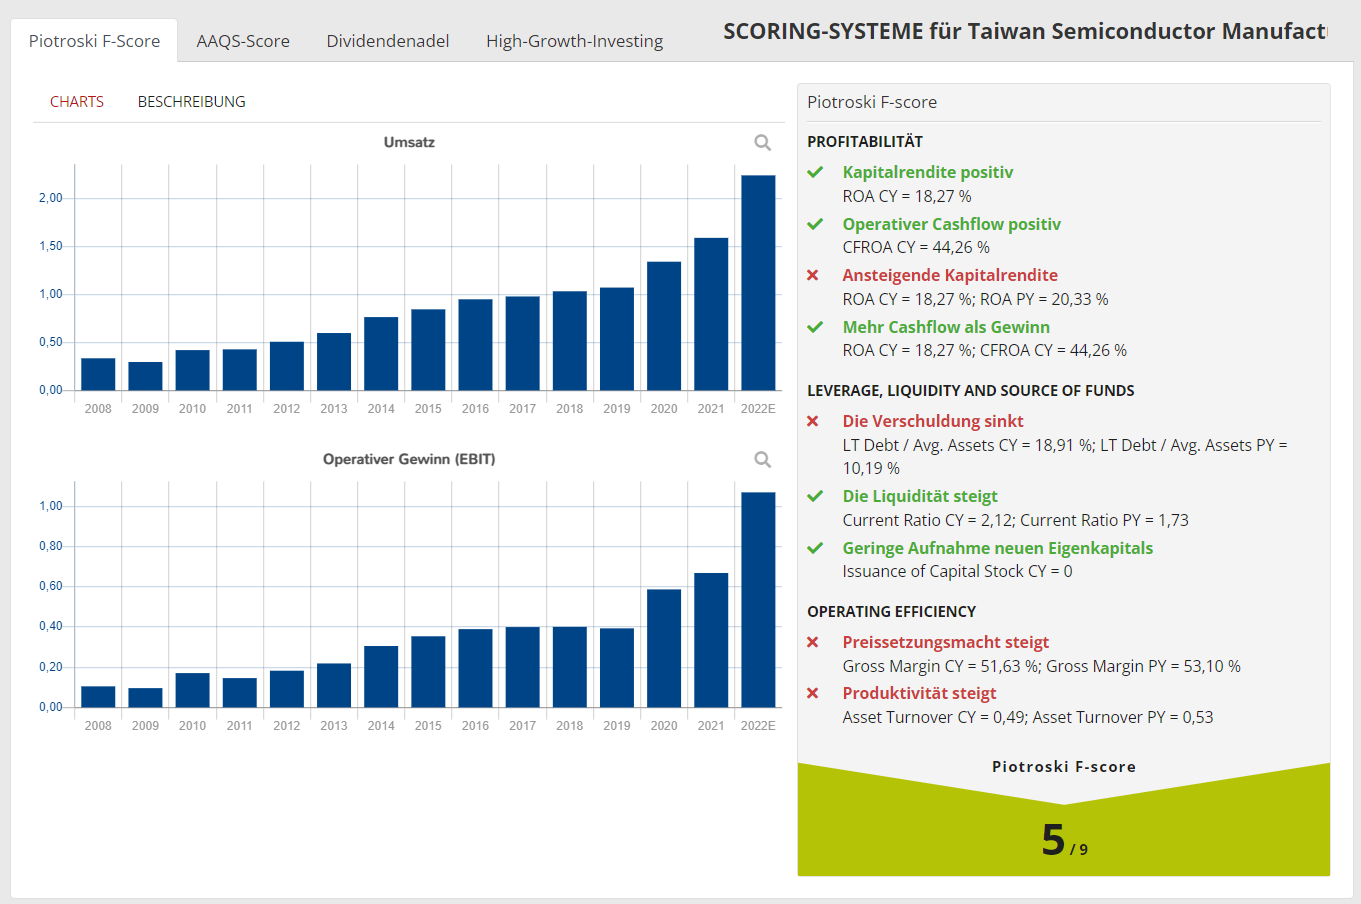
Task: Click the 2015 axis label under Umsatz chart
Action: 428,409
